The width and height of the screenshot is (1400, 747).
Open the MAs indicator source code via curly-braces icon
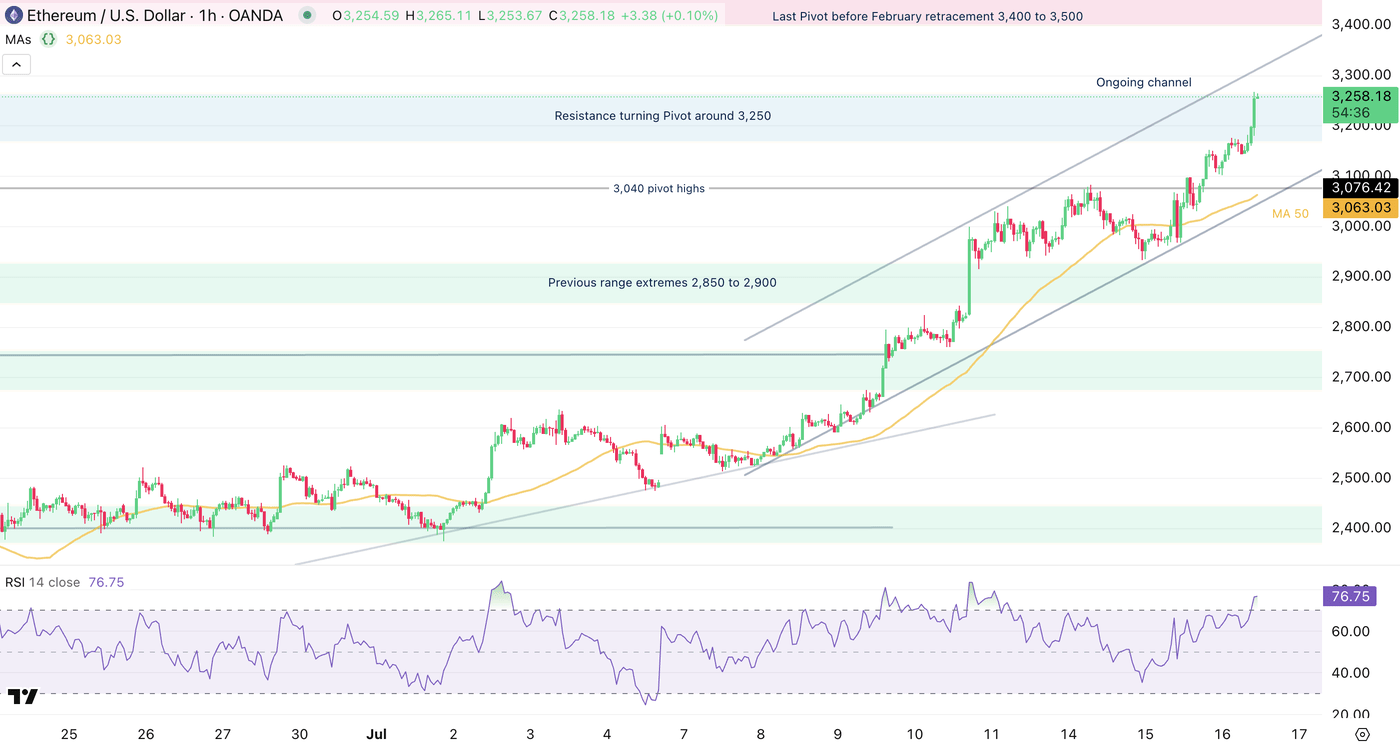coord(46,39)
